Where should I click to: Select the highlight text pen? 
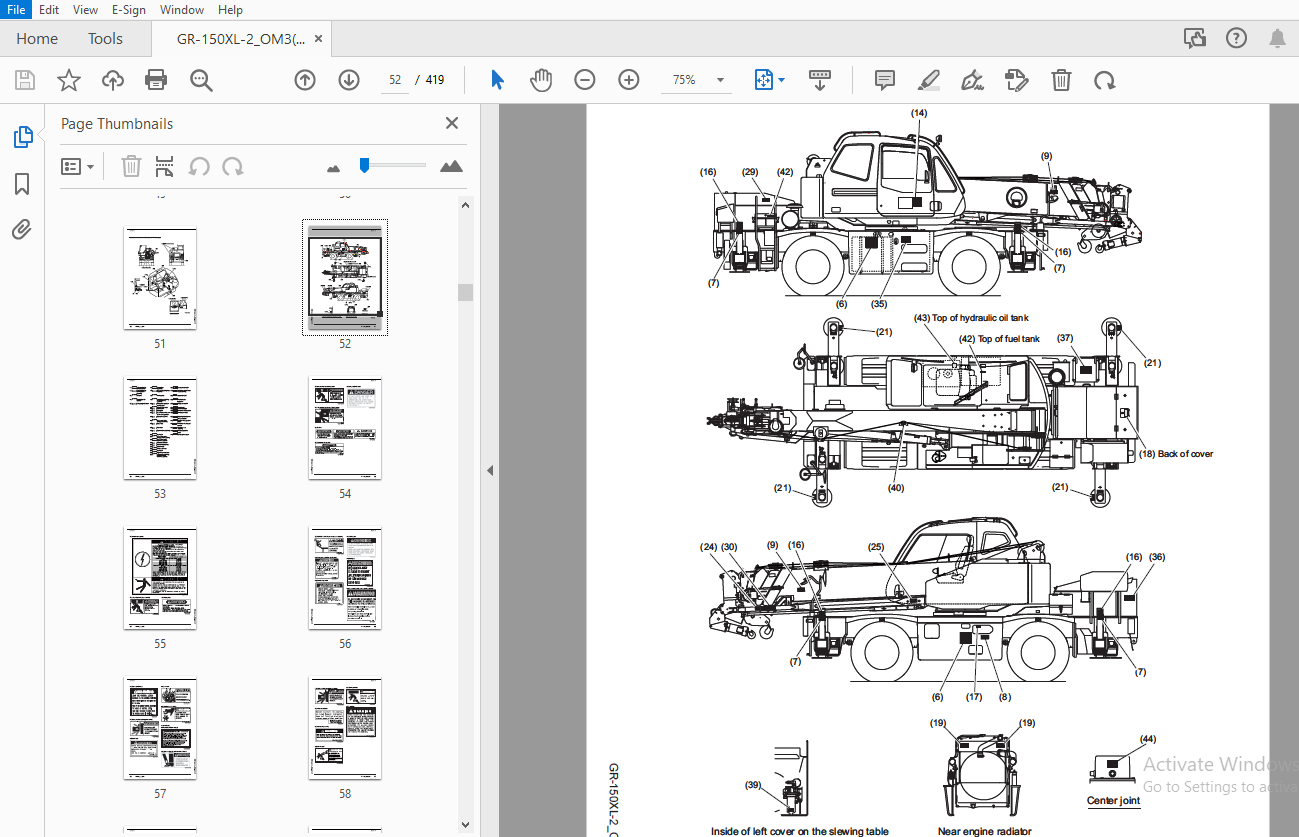click(x=929, y=81)
